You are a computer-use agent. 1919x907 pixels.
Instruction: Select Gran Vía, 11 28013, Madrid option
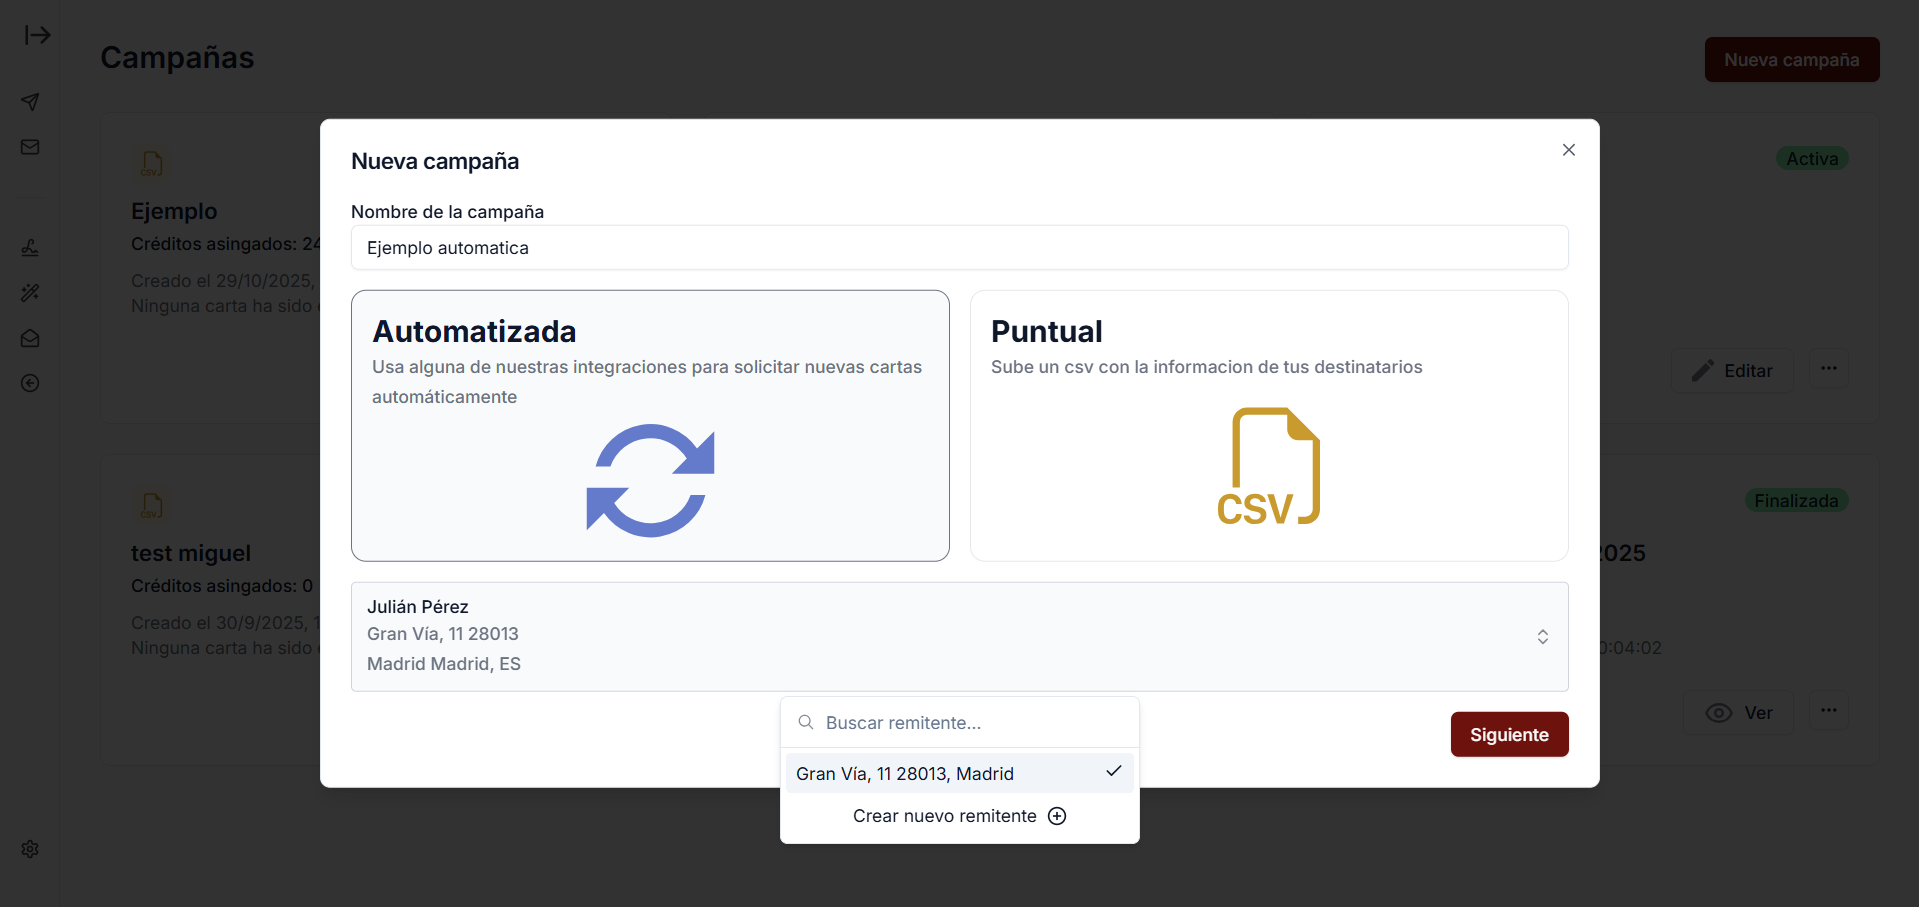(905, 772)
